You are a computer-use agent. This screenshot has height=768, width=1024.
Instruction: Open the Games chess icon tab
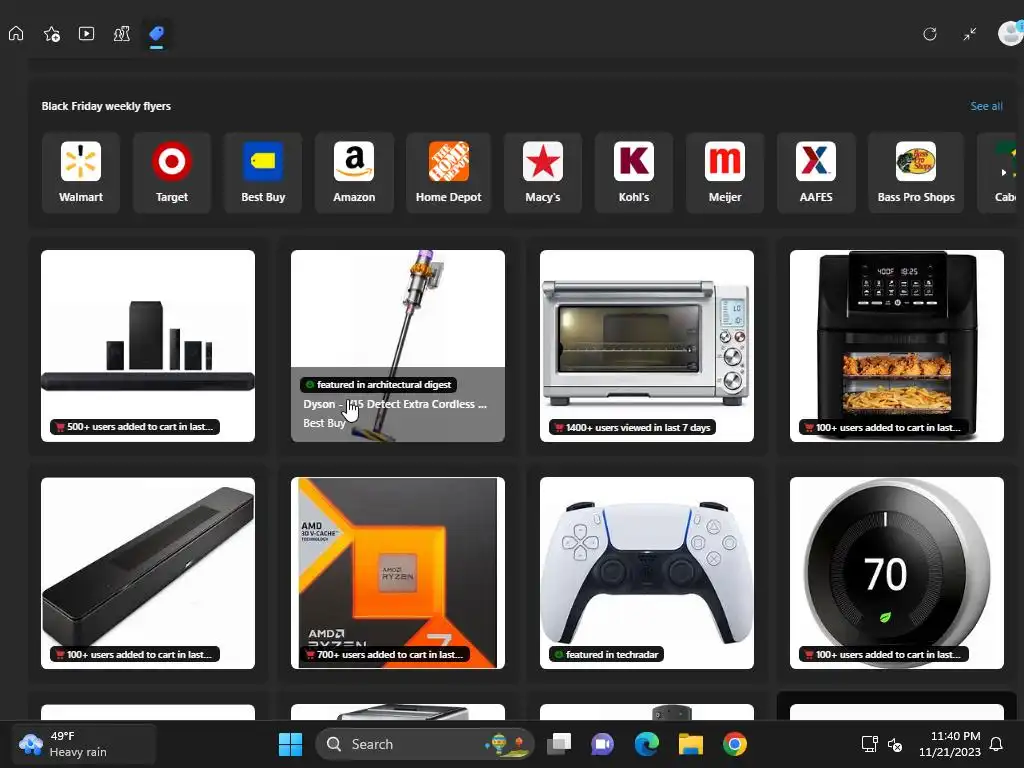[121, 33]
